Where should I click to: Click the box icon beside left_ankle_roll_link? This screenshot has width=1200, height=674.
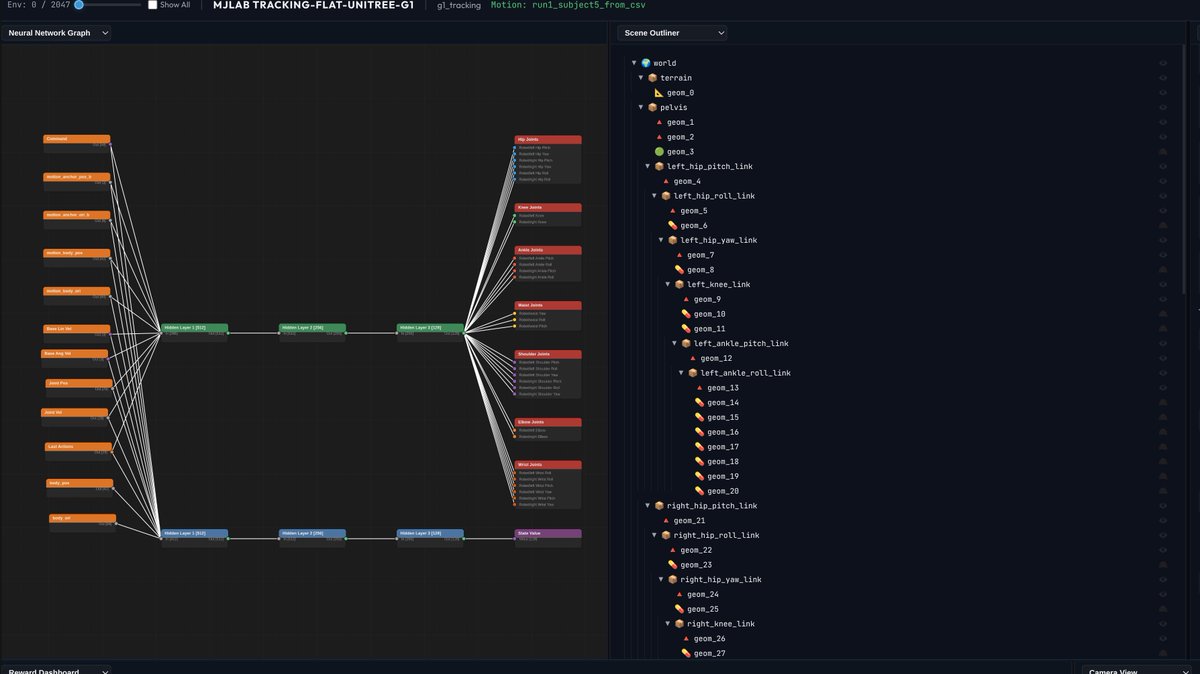[693, 373]
